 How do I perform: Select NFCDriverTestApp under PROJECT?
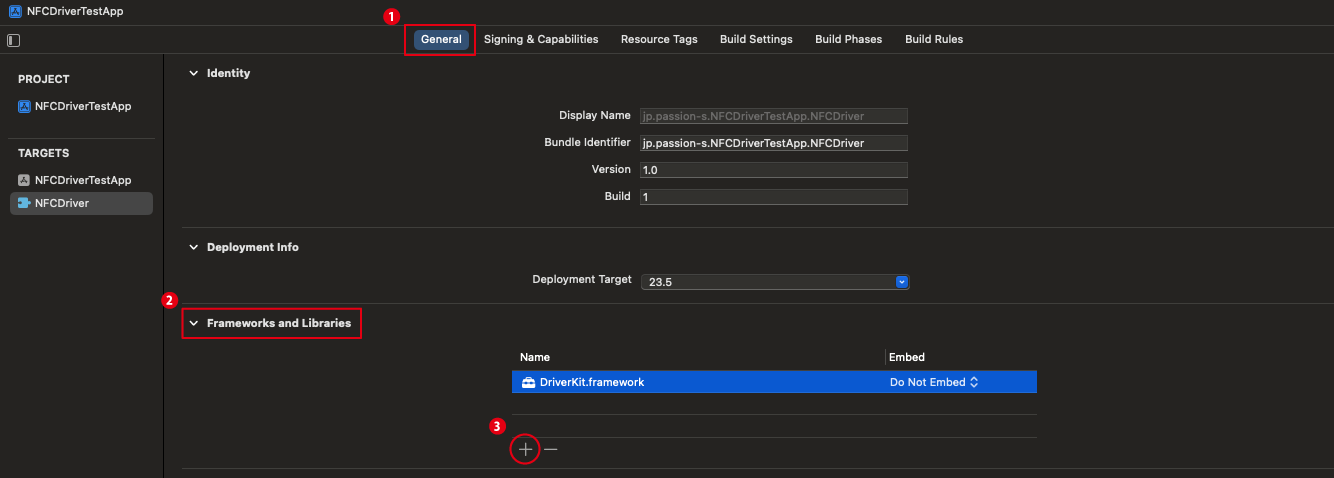point(81,106)
